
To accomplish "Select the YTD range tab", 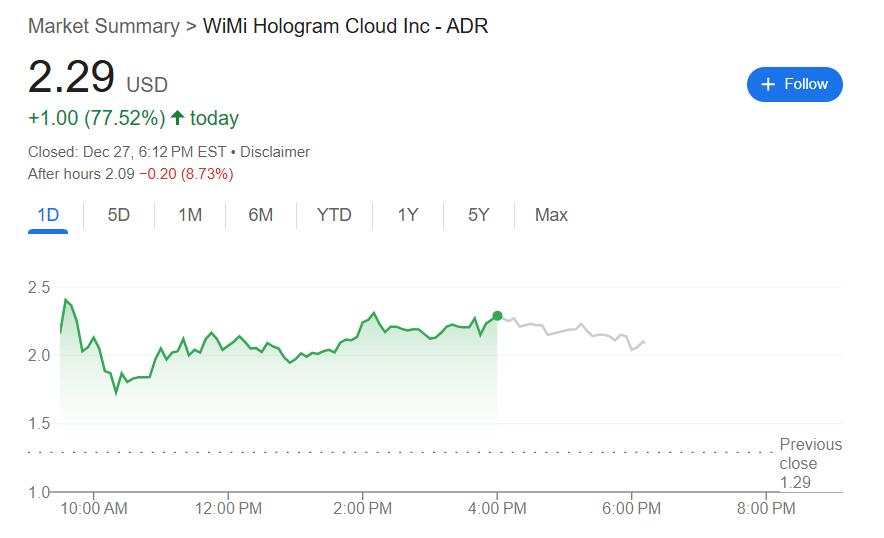I will [334, 215].
